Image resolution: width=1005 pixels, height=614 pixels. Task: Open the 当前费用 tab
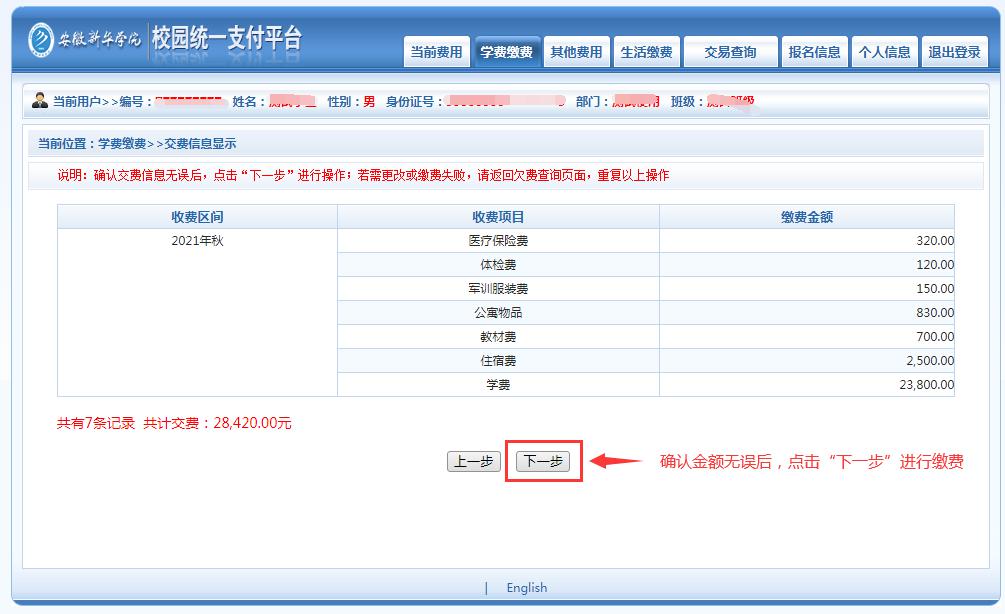coord(436,53)
